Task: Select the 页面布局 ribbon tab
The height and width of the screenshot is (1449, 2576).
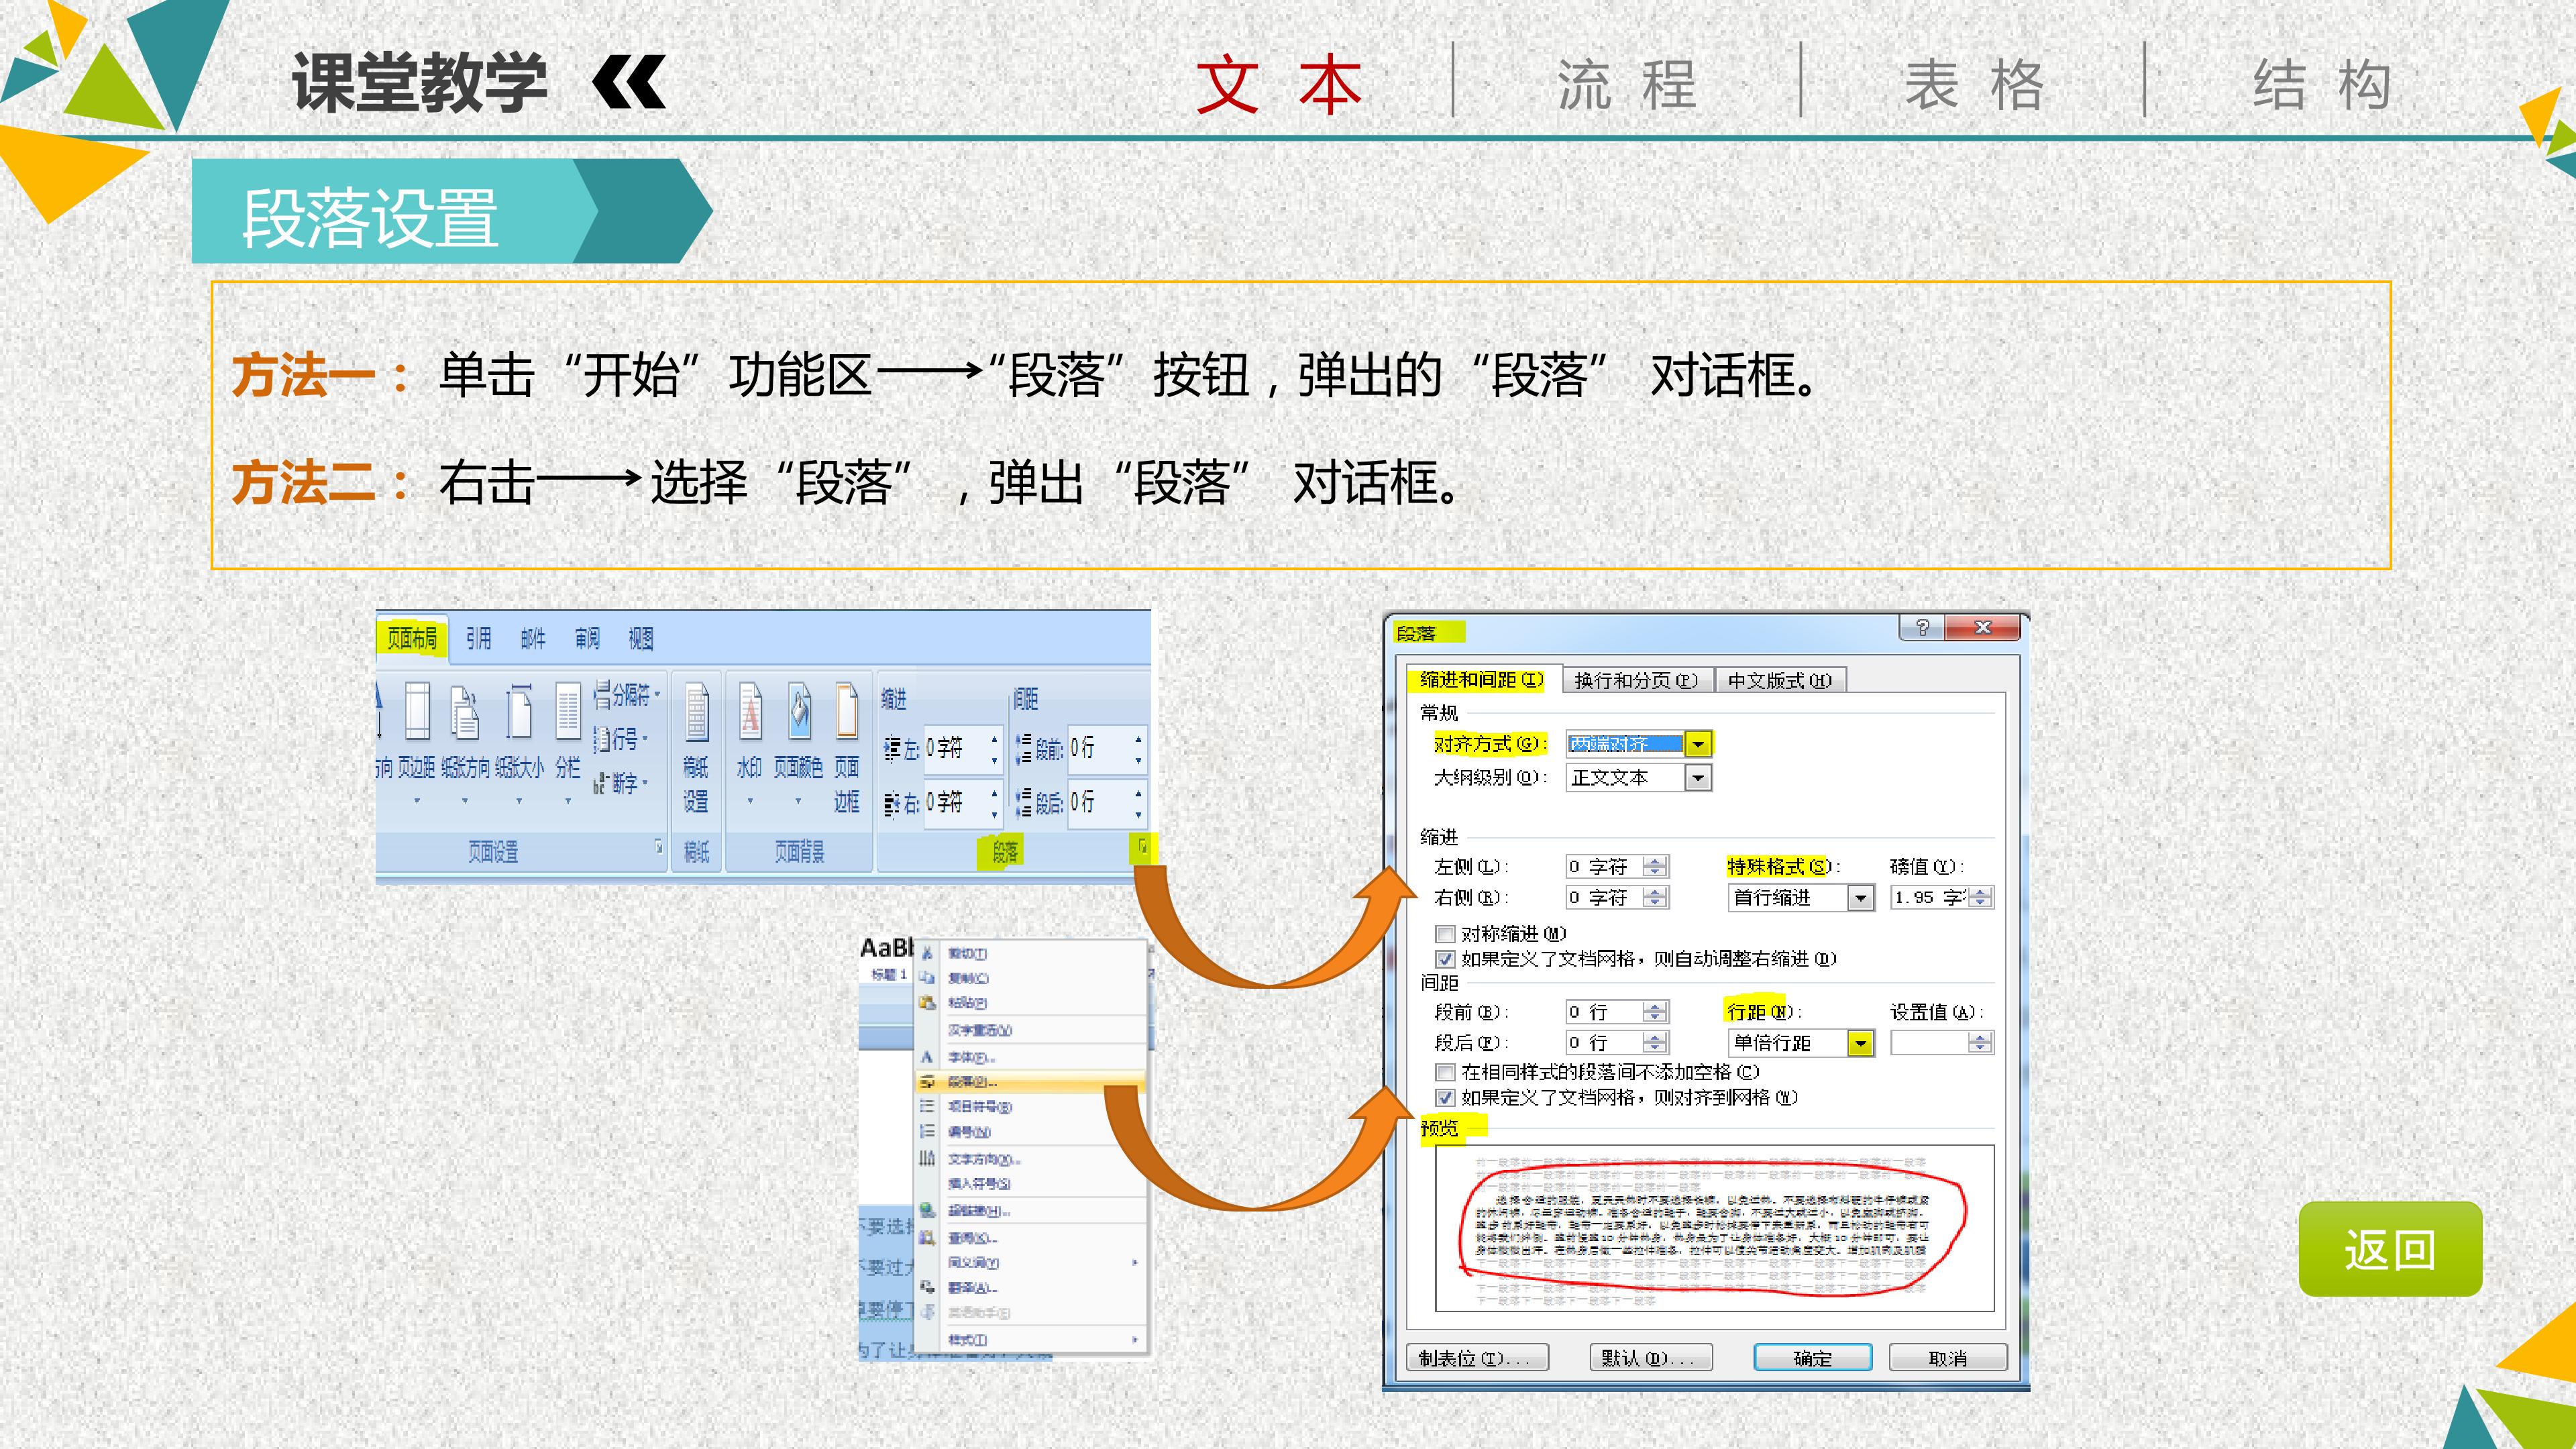Action: tap(412, 639)
